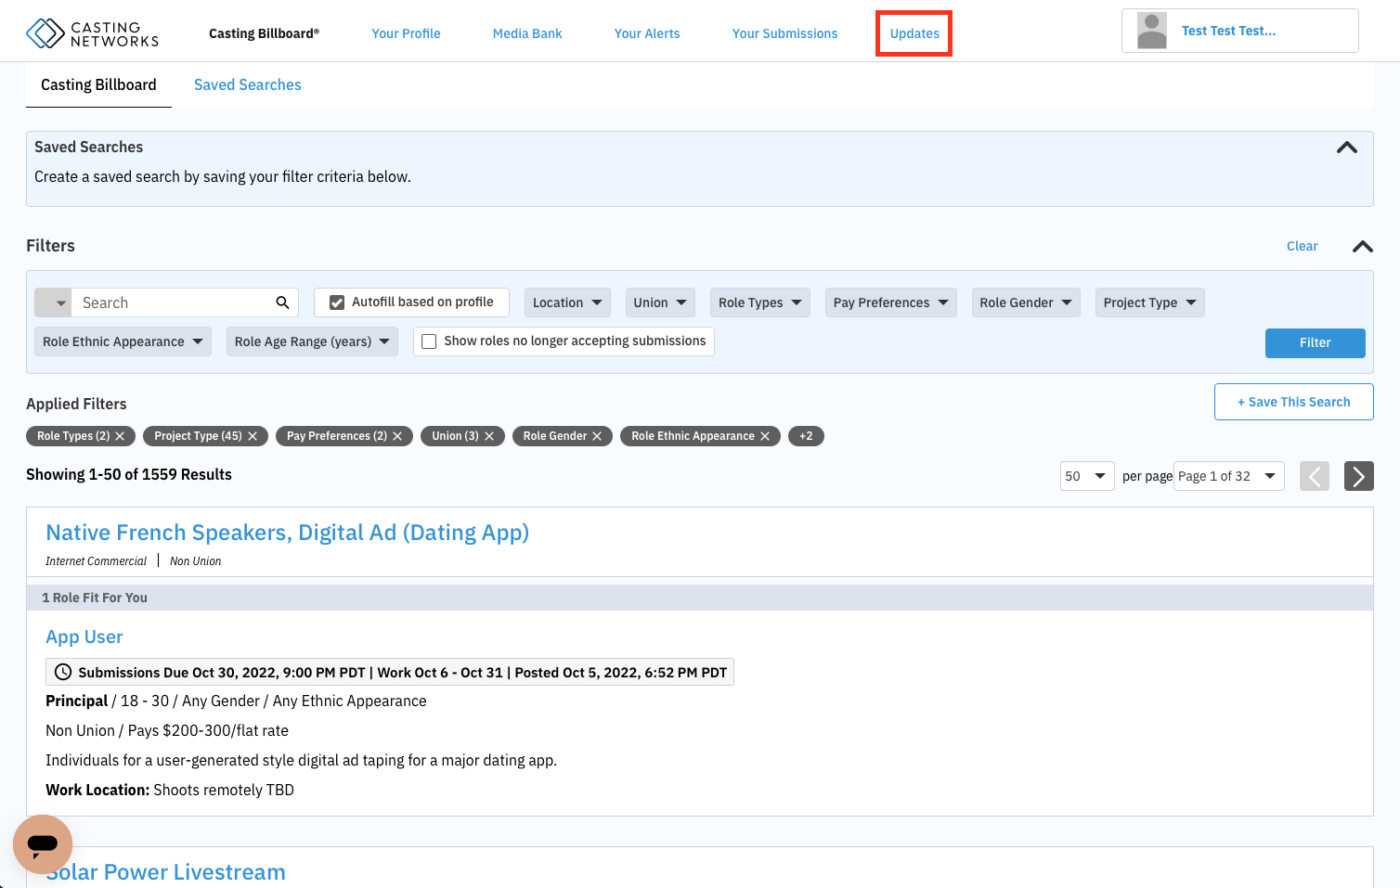Open the Role Types dropdown
Screen dimensions: 1400x888
(x=760, y=302)
